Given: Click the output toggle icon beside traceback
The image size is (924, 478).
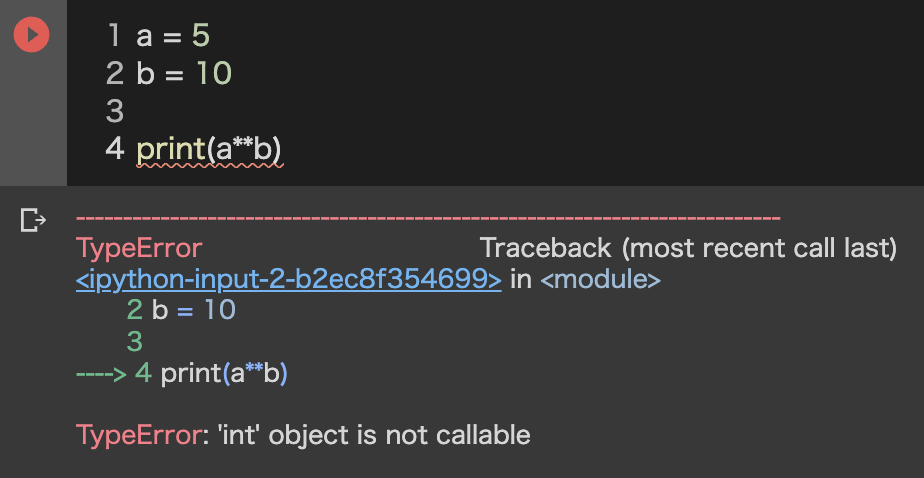Looking at the screenshot, I should click(33, 220).
